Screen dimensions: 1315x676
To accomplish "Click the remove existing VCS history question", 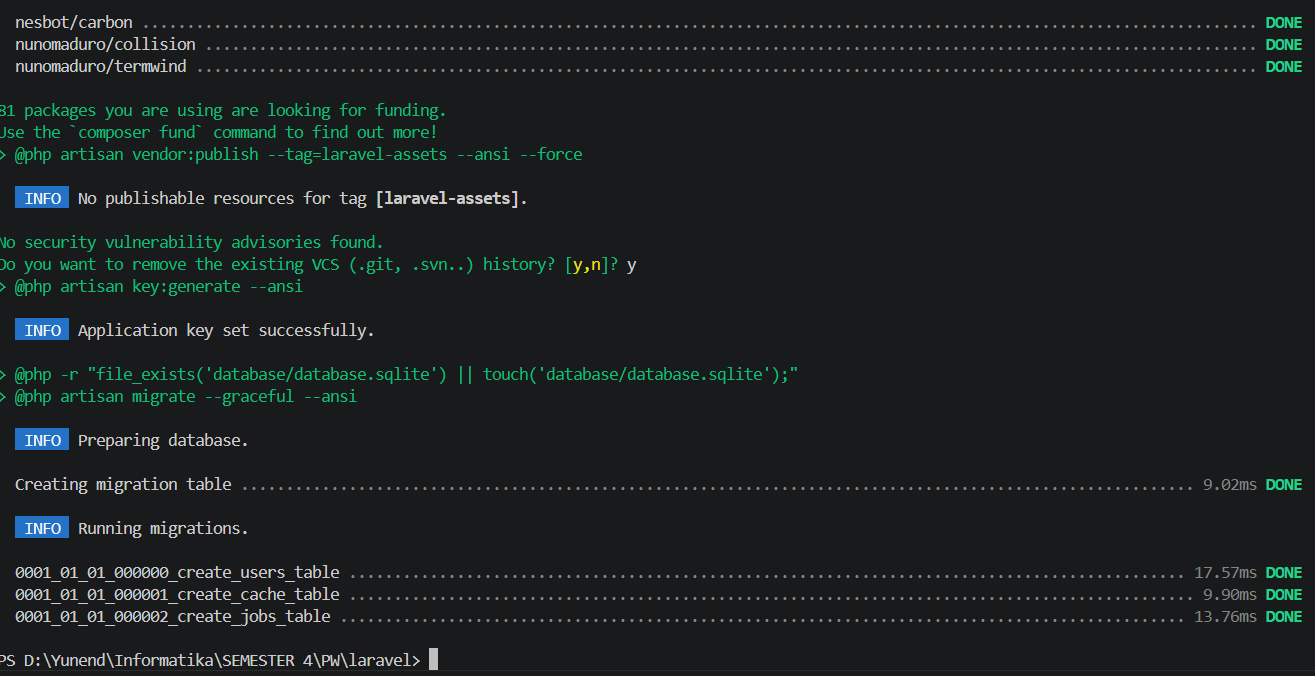I will click(318, 264).
